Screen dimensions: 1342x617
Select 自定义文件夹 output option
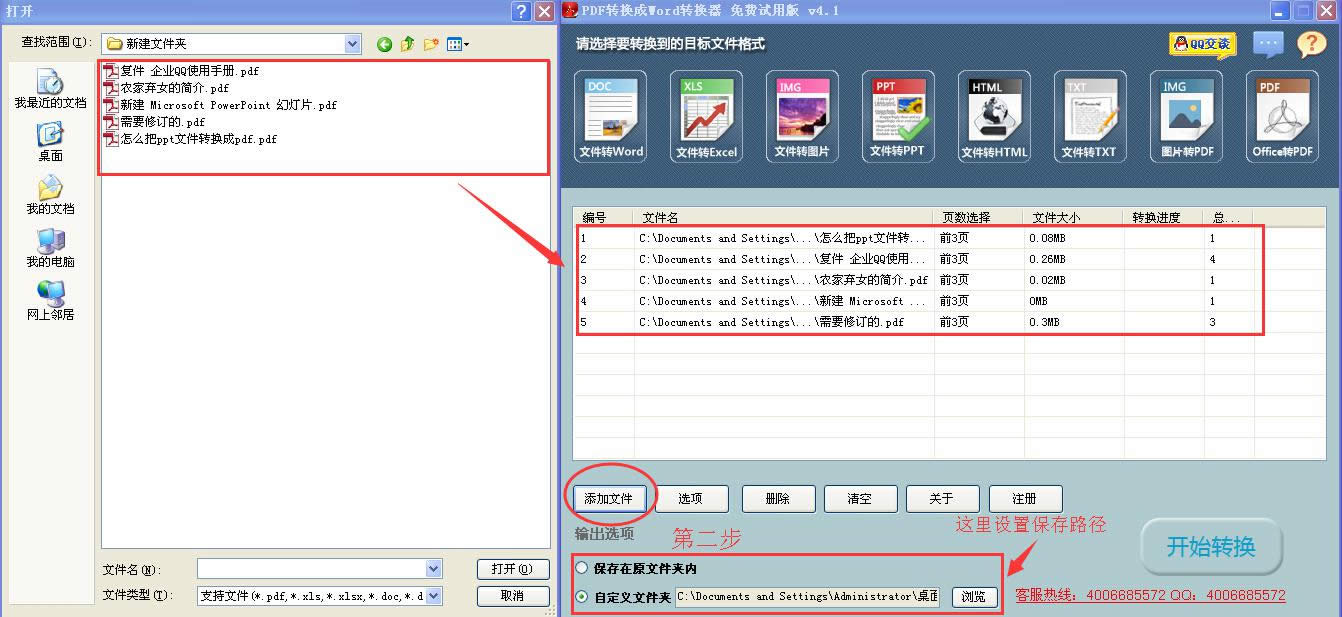click(x=581, y=596)
